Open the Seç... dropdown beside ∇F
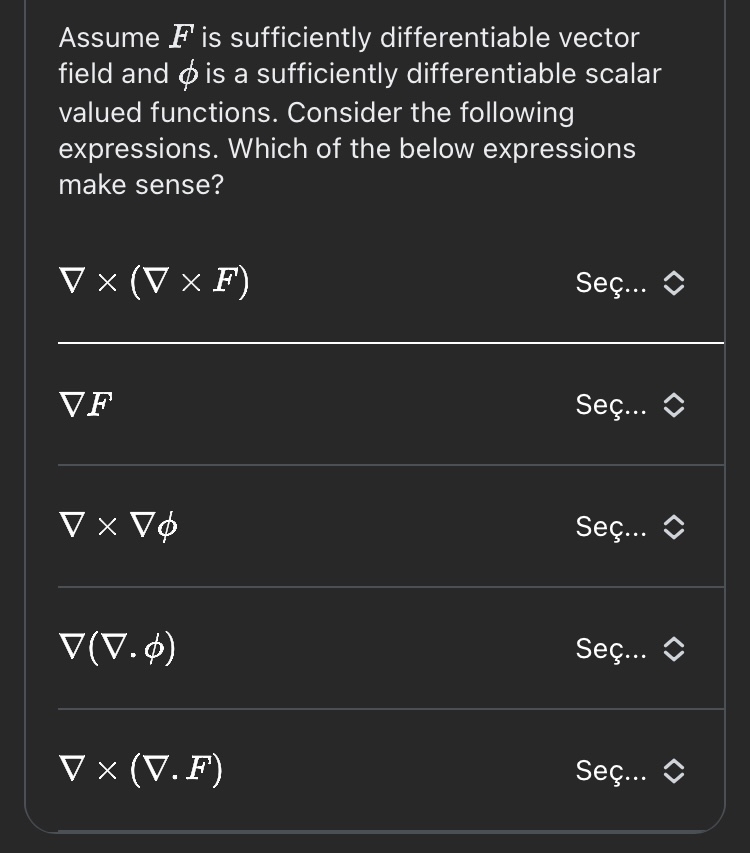 coord(628,405)
